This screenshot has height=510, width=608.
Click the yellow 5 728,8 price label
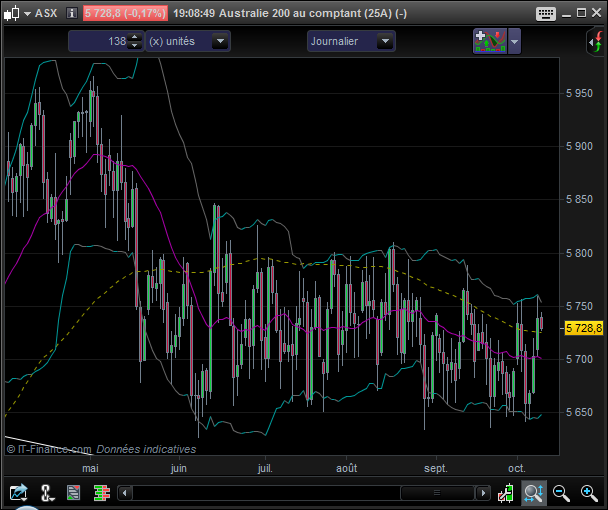[x=585, y=328]
